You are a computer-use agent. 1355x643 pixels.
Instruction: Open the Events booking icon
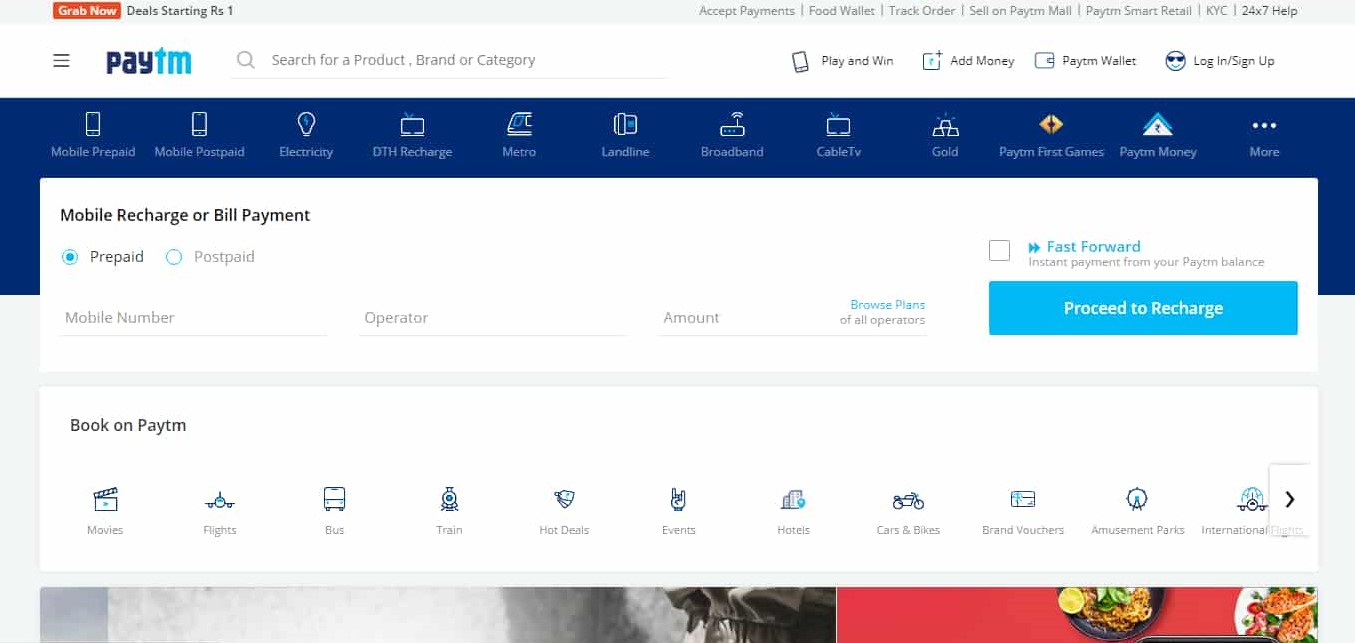tap(678, 498)
